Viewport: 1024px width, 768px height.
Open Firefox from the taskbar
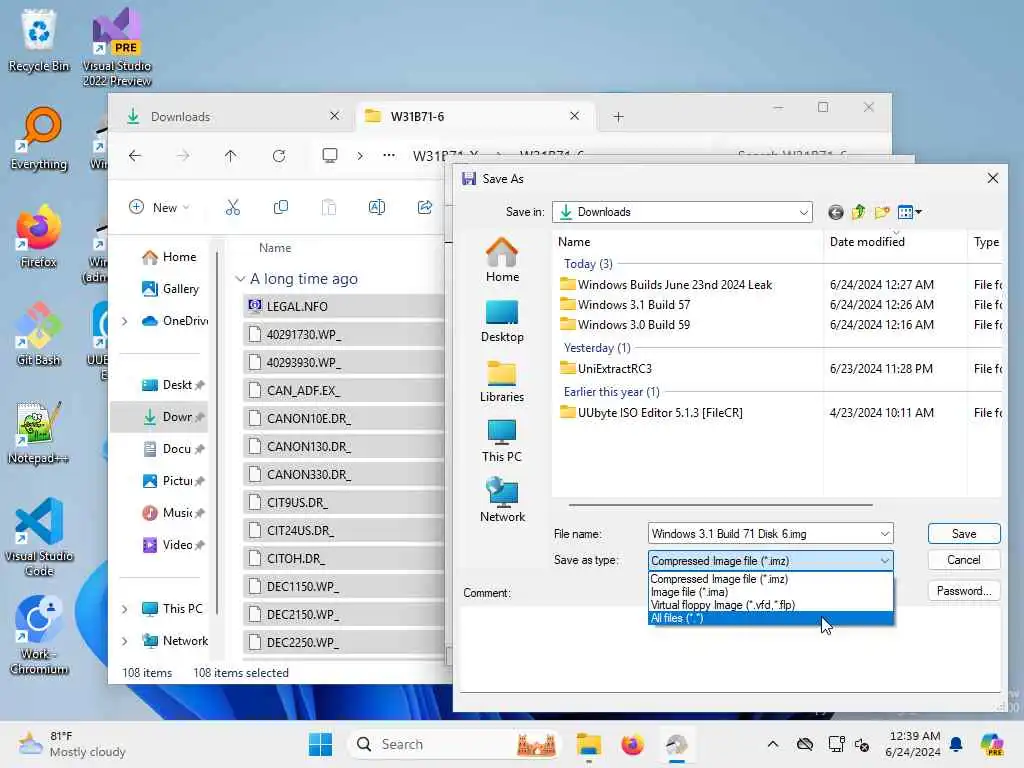tap(632, 744)
